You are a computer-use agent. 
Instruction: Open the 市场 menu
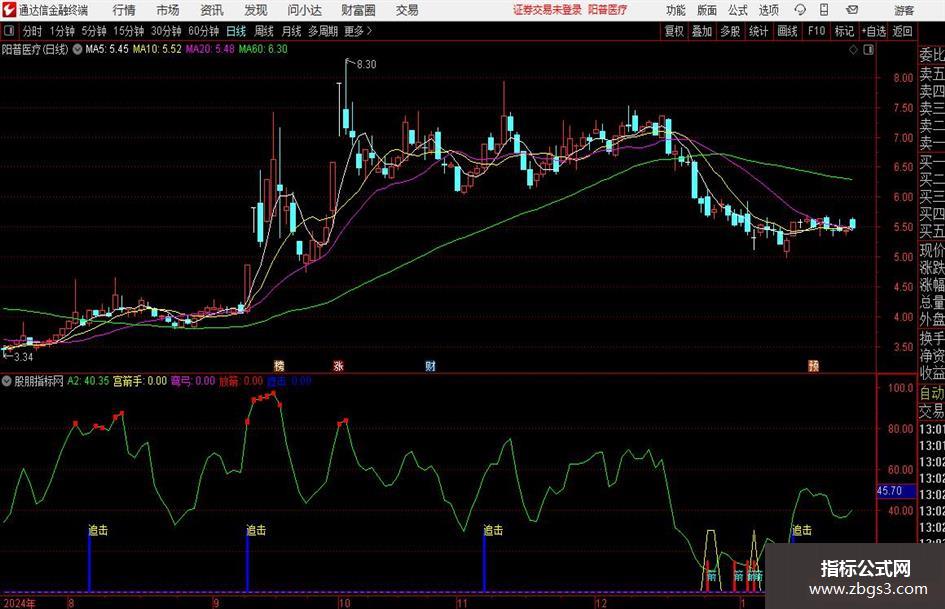[x=168, y=10]
